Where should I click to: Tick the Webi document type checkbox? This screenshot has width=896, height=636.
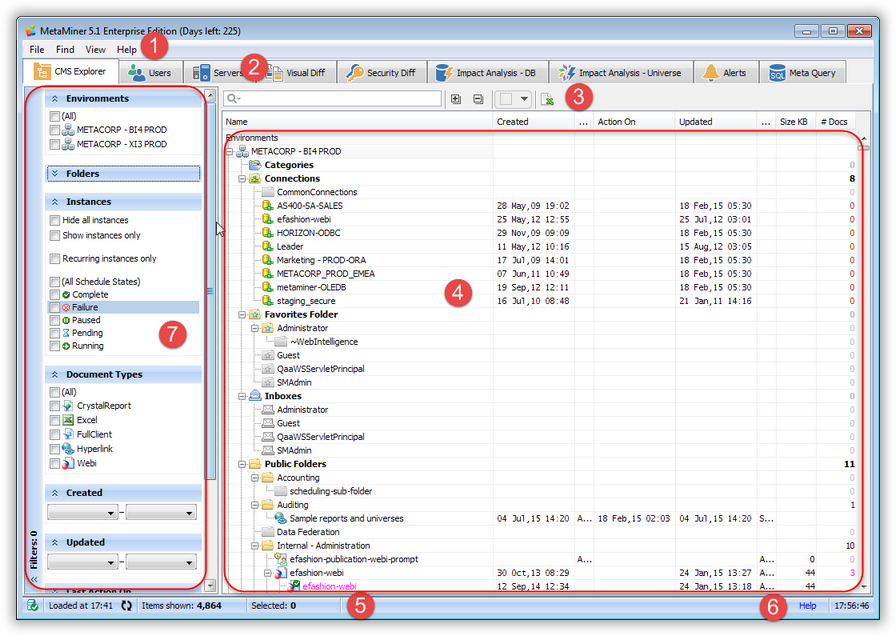55,463
